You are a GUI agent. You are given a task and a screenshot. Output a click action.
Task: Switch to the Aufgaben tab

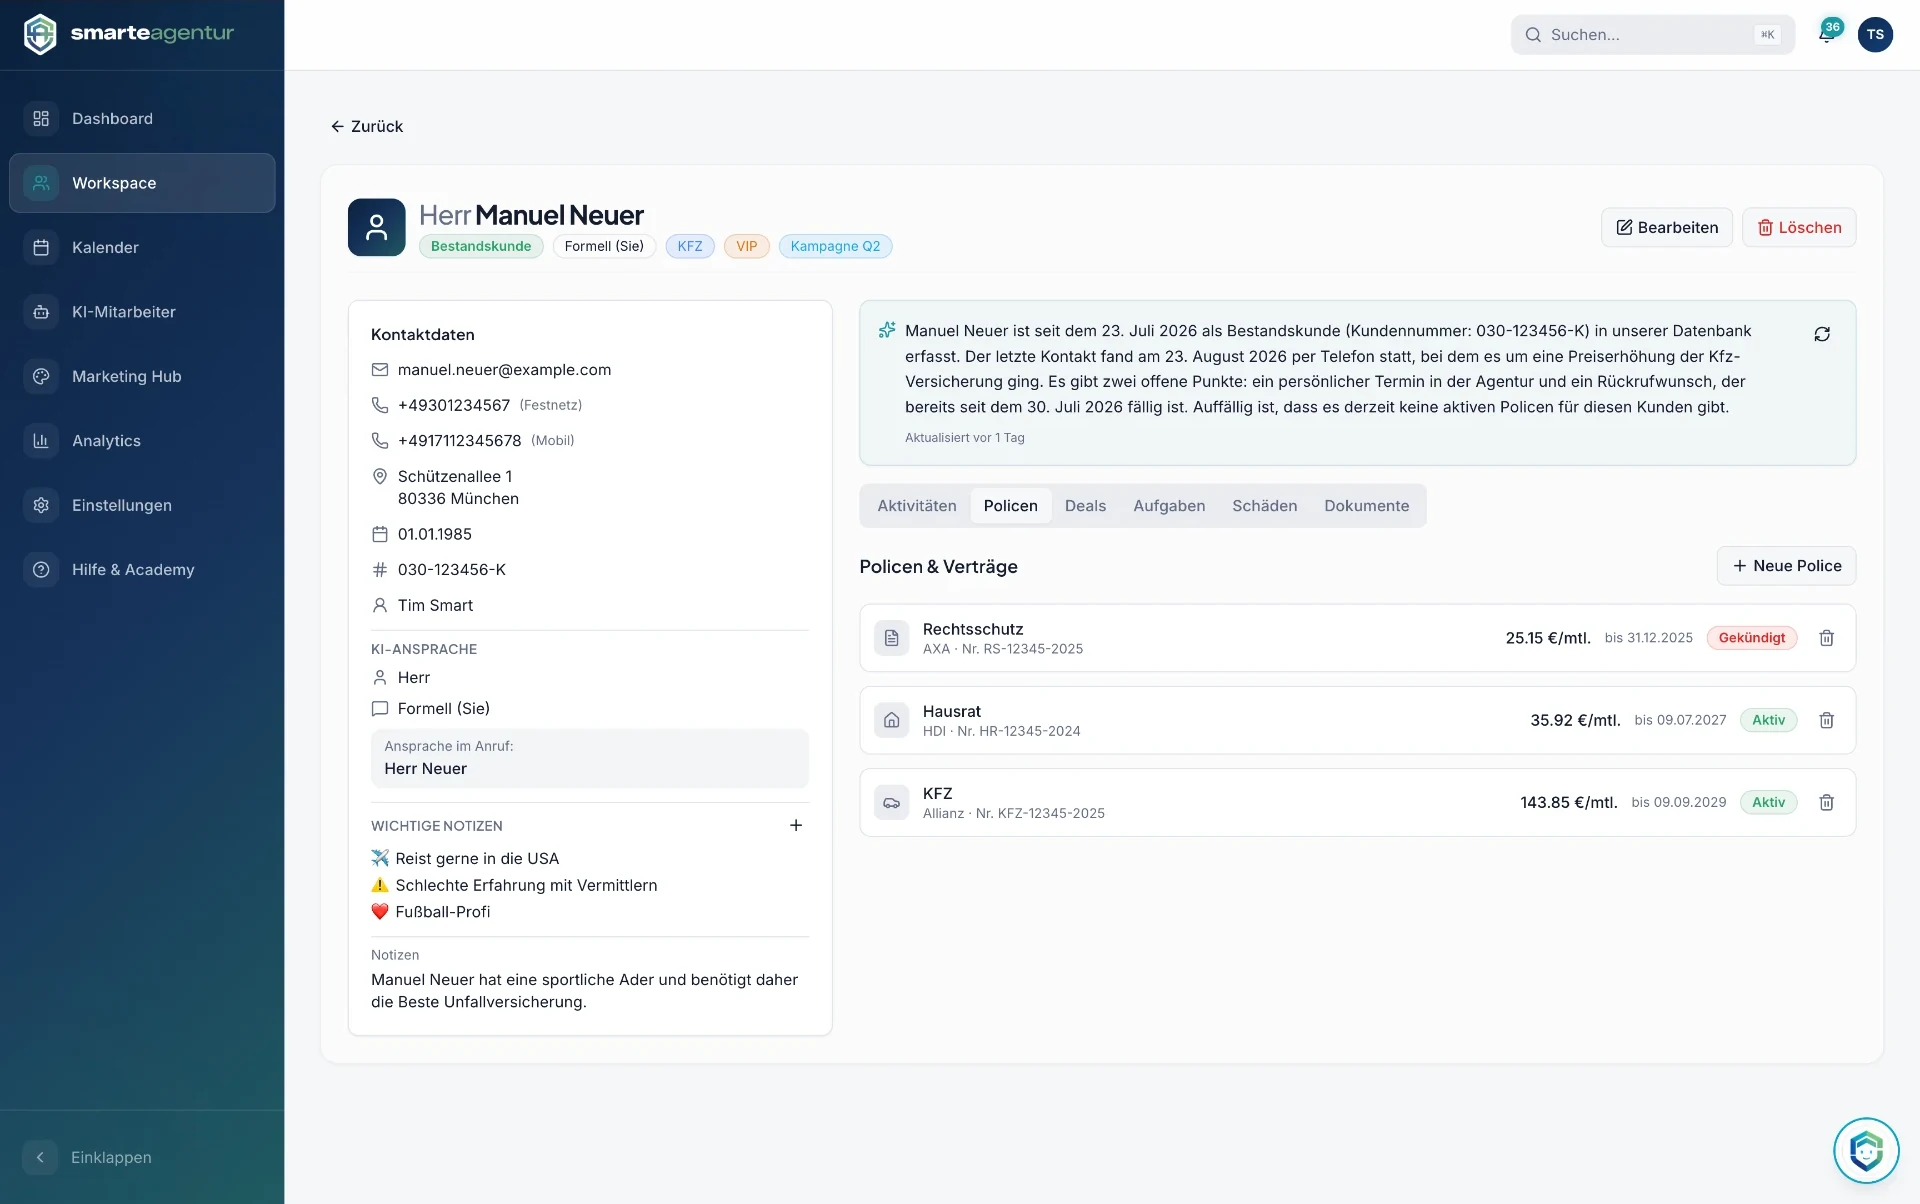click(x=1169, y=506)
